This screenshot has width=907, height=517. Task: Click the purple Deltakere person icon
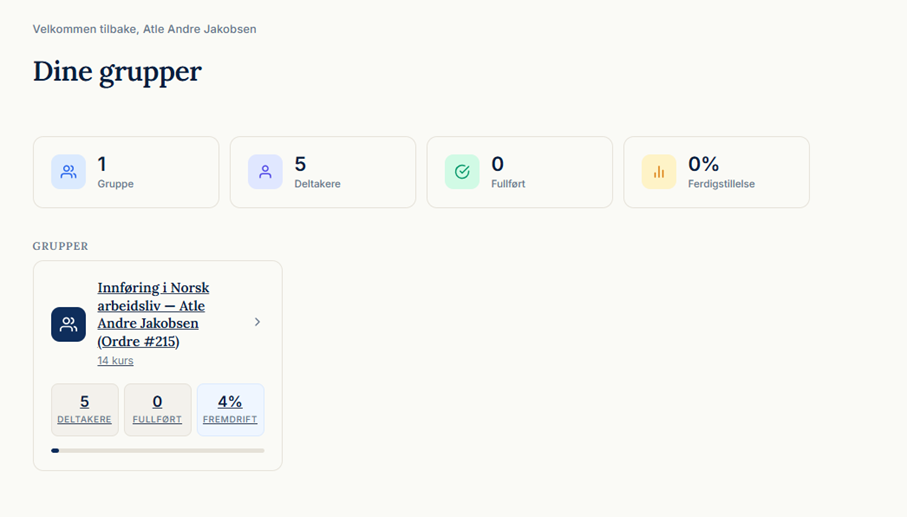[265, 172]
